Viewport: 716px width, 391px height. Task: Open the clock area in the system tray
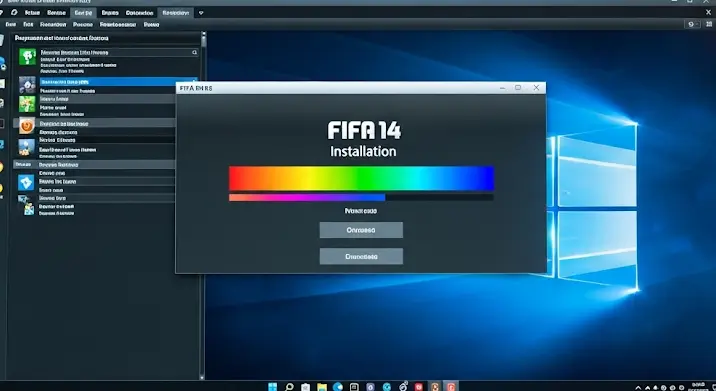pyautogui.click(x=699, y=387)
